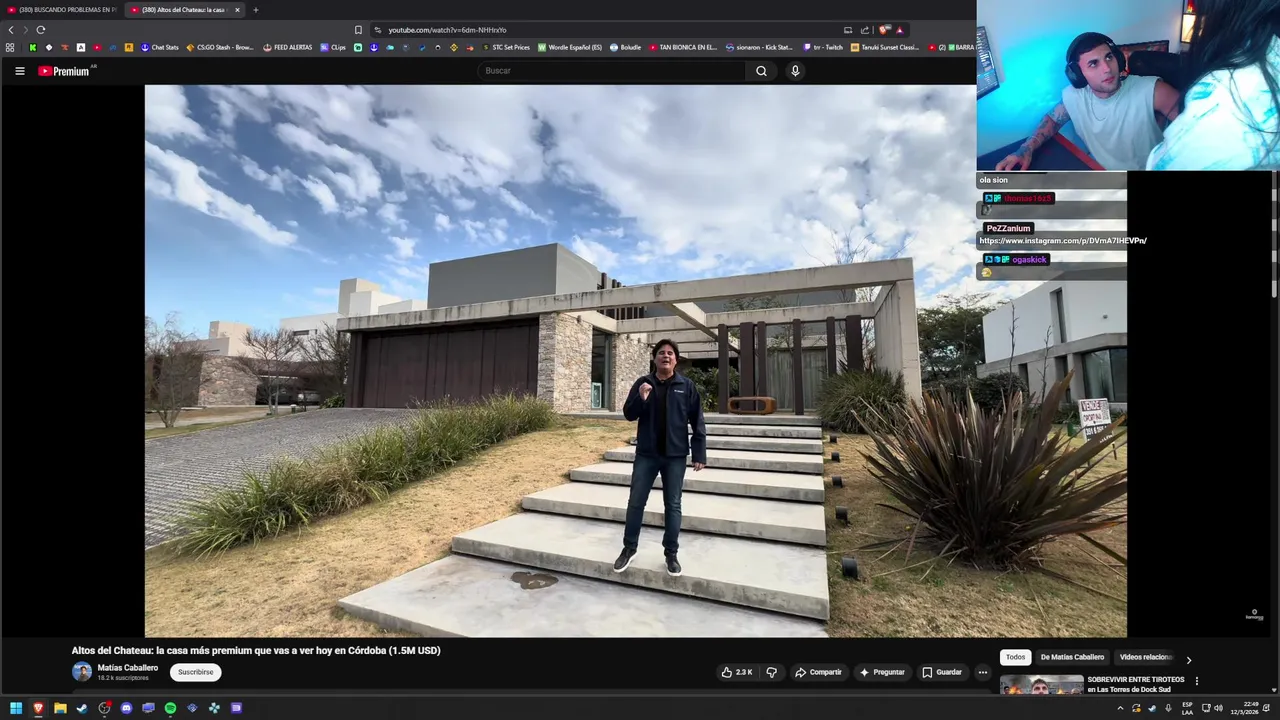Viewport: 1280px width, 720px height.
Task: Open options for SOBREVIVIR ENTRE TIROTEOS video
Action: point(1196,682)
